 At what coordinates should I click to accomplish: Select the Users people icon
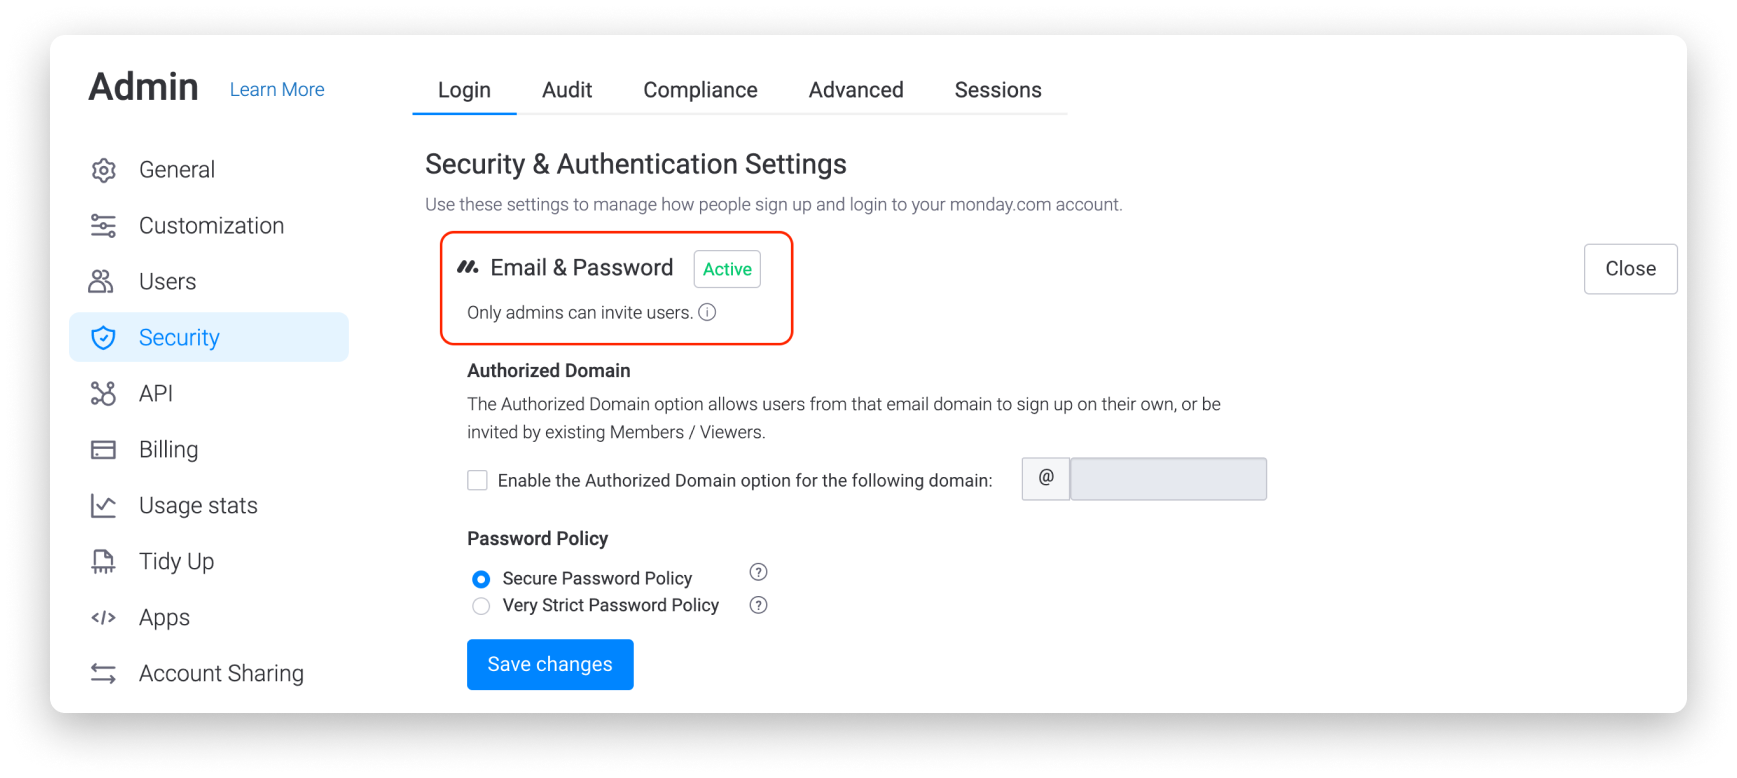102,282
